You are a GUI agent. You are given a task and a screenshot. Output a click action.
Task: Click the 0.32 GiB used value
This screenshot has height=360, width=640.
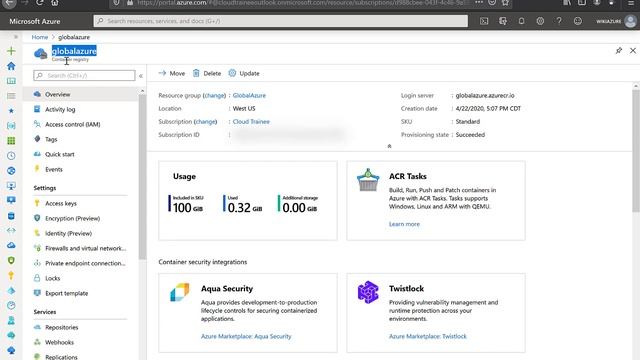245,207
